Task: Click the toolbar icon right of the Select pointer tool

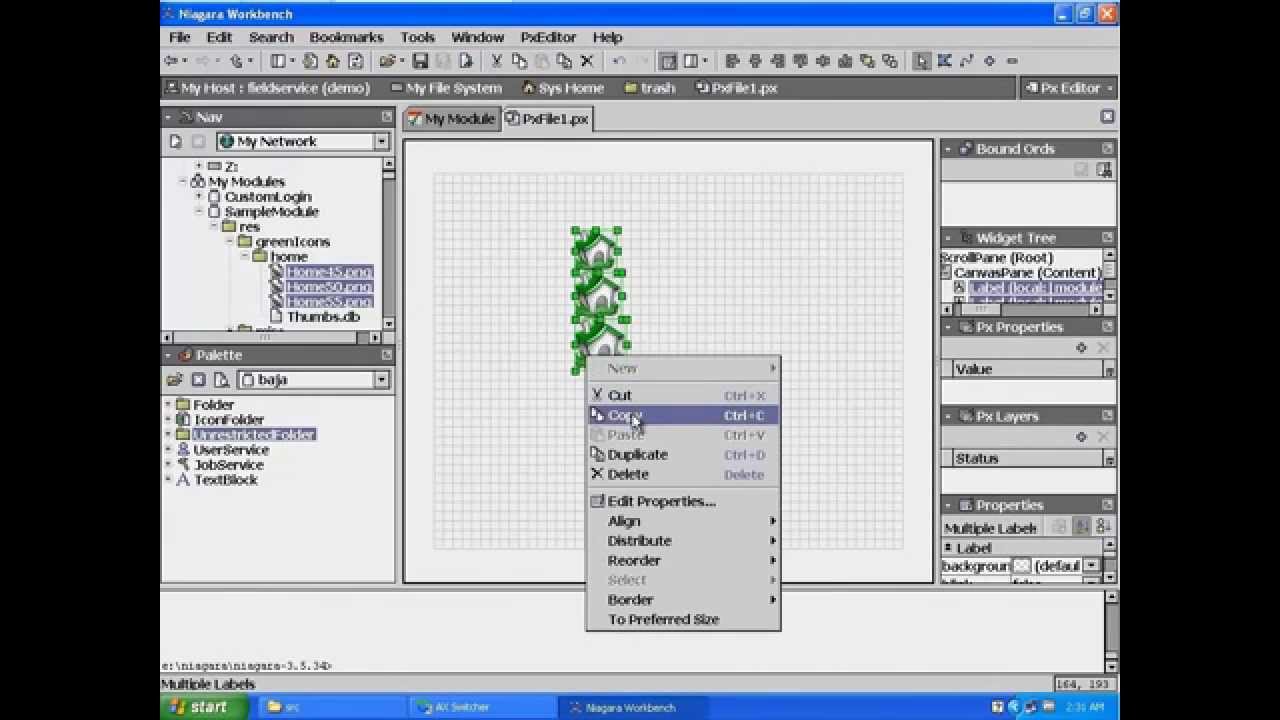Action: tap(944, 61)
